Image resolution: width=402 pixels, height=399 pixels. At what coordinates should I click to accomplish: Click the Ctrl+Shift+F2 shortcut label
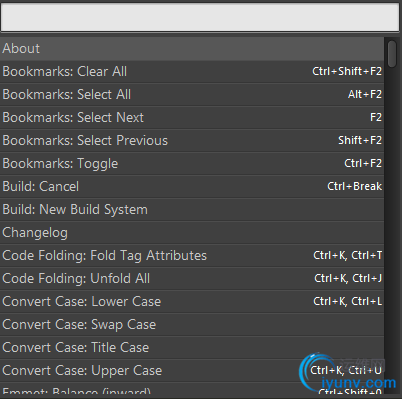[x=347, y=71]
